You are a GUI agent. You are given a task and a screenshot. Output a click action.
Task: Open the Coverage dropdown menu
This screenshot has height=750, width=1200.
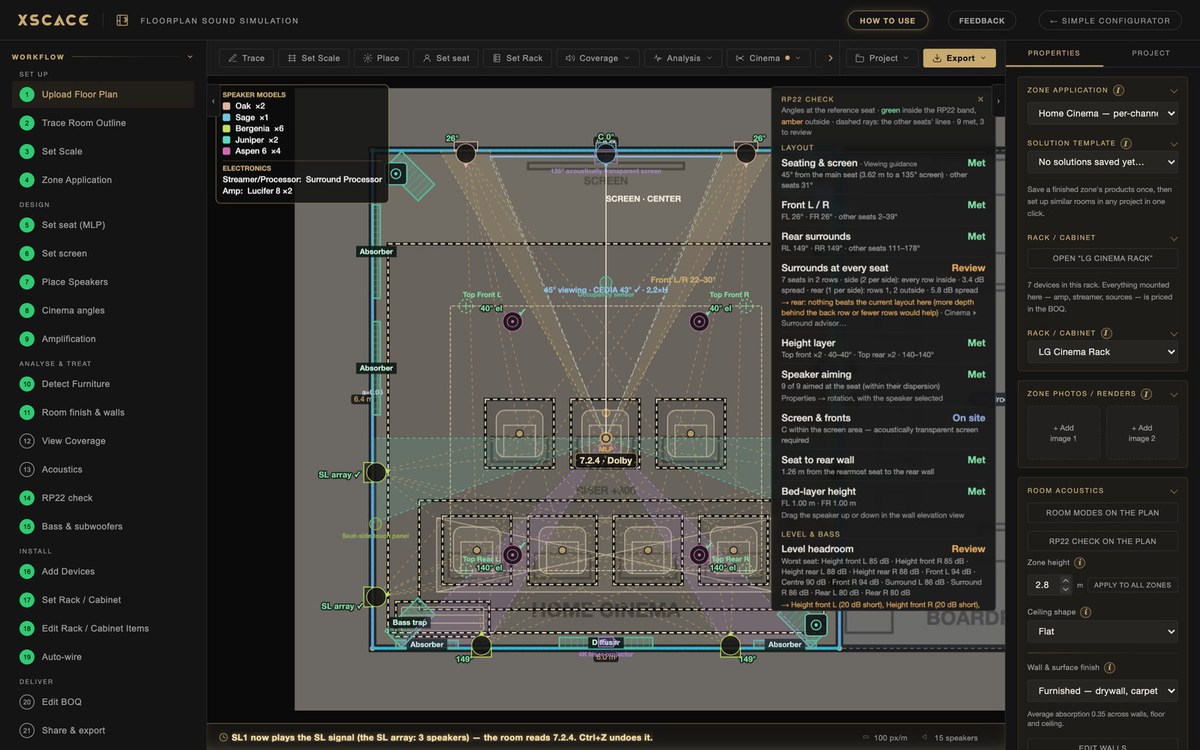pos(598,58)
